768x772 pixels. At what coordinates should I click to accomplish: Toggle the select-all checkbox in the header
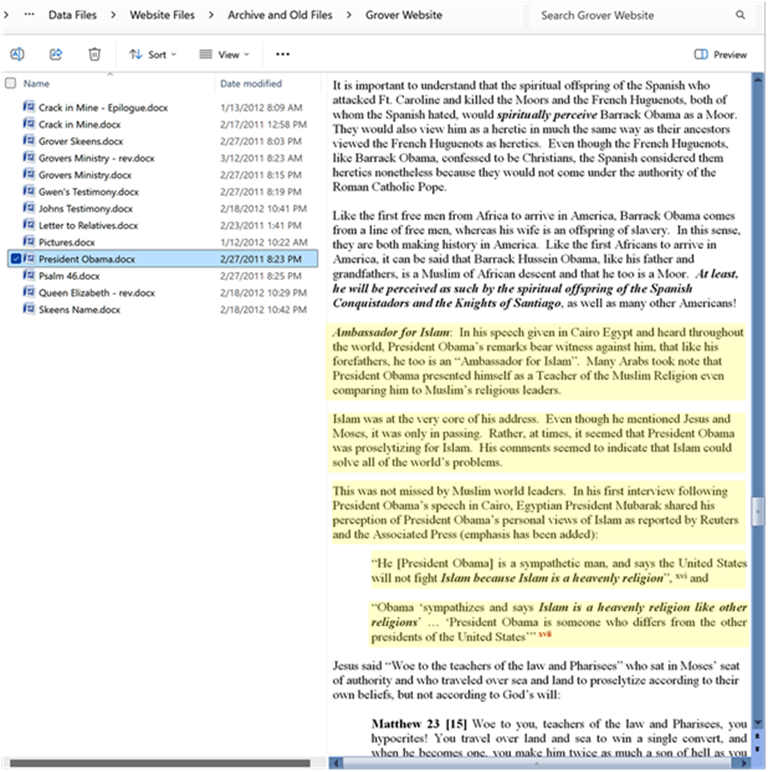coord(10,84)
